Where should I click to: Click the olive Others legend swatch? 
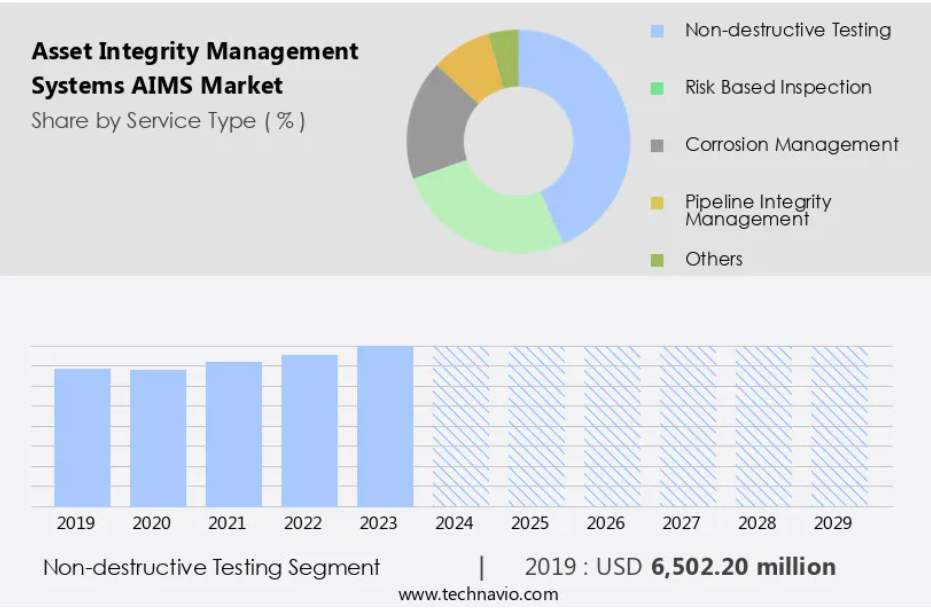tap(657, 260)
